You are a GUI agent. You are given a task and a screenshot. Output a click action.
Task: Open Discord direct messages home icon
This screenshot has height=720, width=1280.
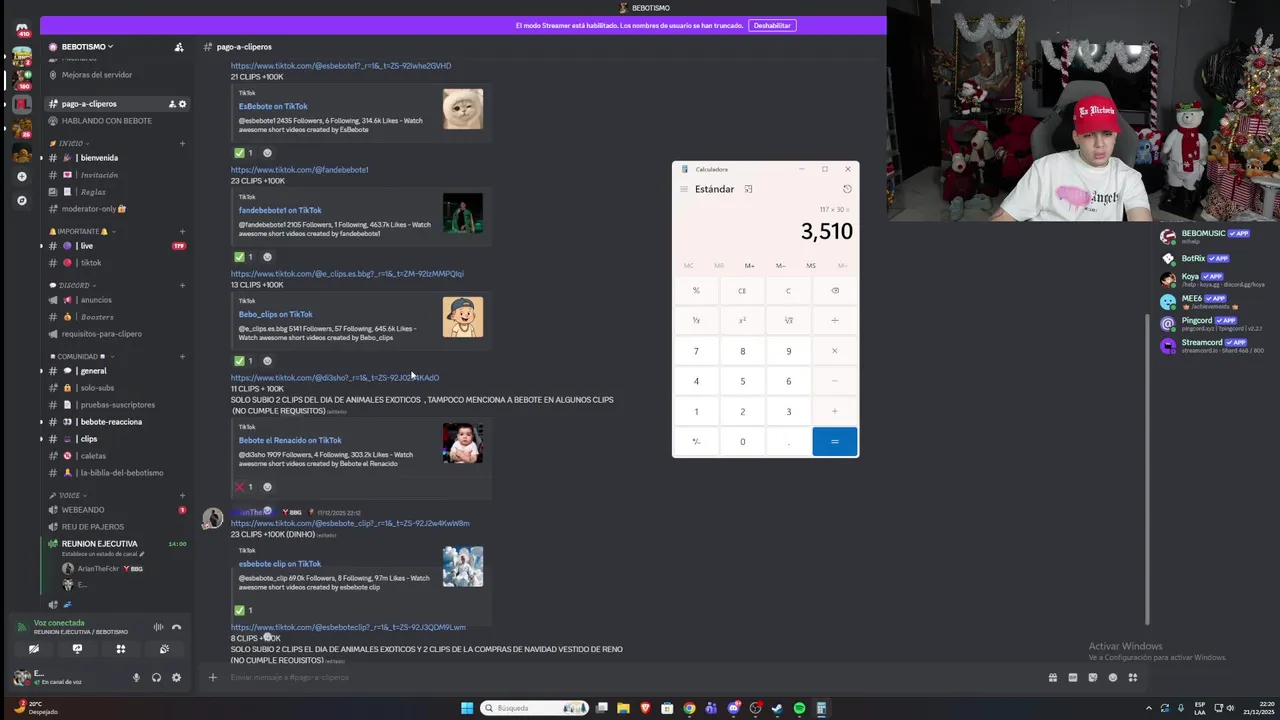22,29
